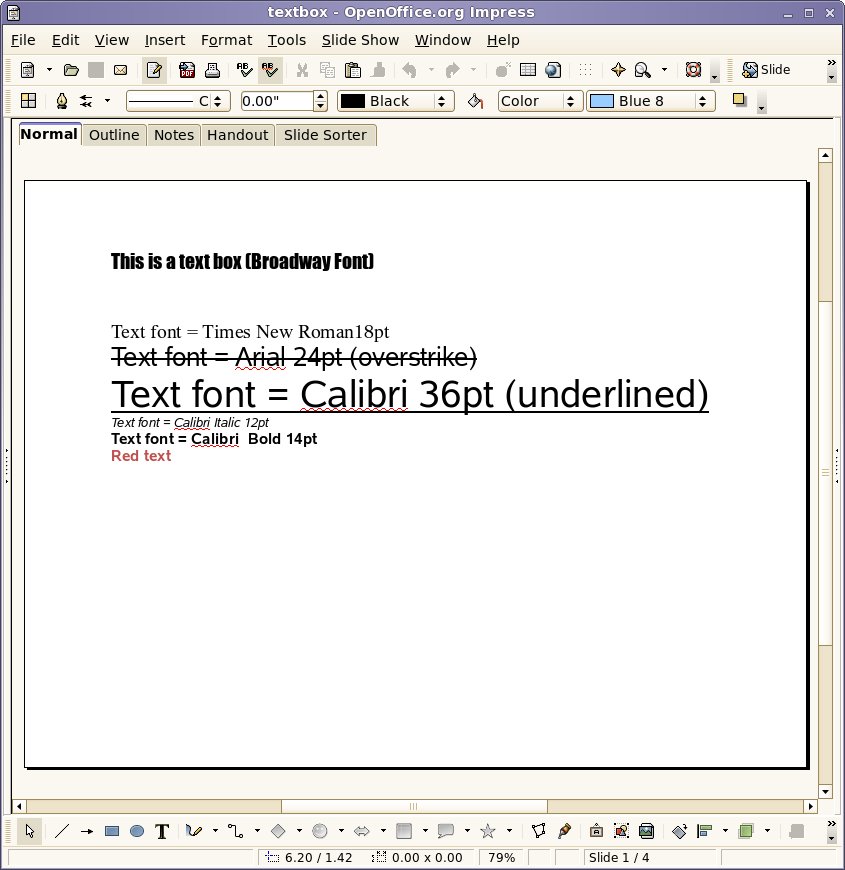The image size is (845, 870).
Task: Open the Insert menu
Action: 165,40
